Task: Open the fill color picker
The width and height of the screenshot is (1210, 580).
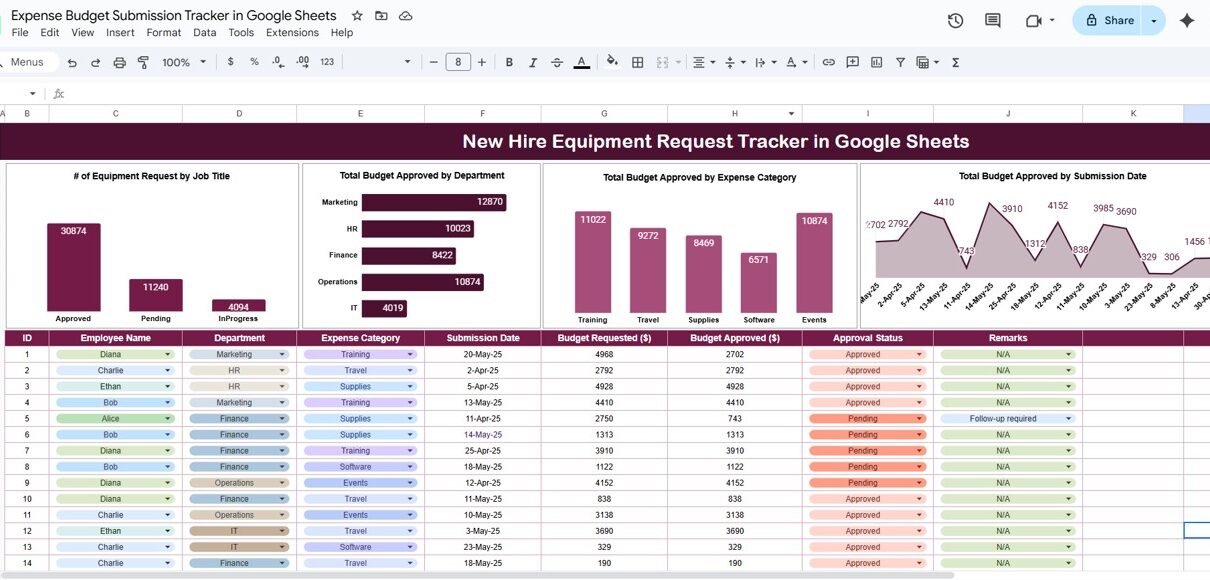Action: [612, 62]
